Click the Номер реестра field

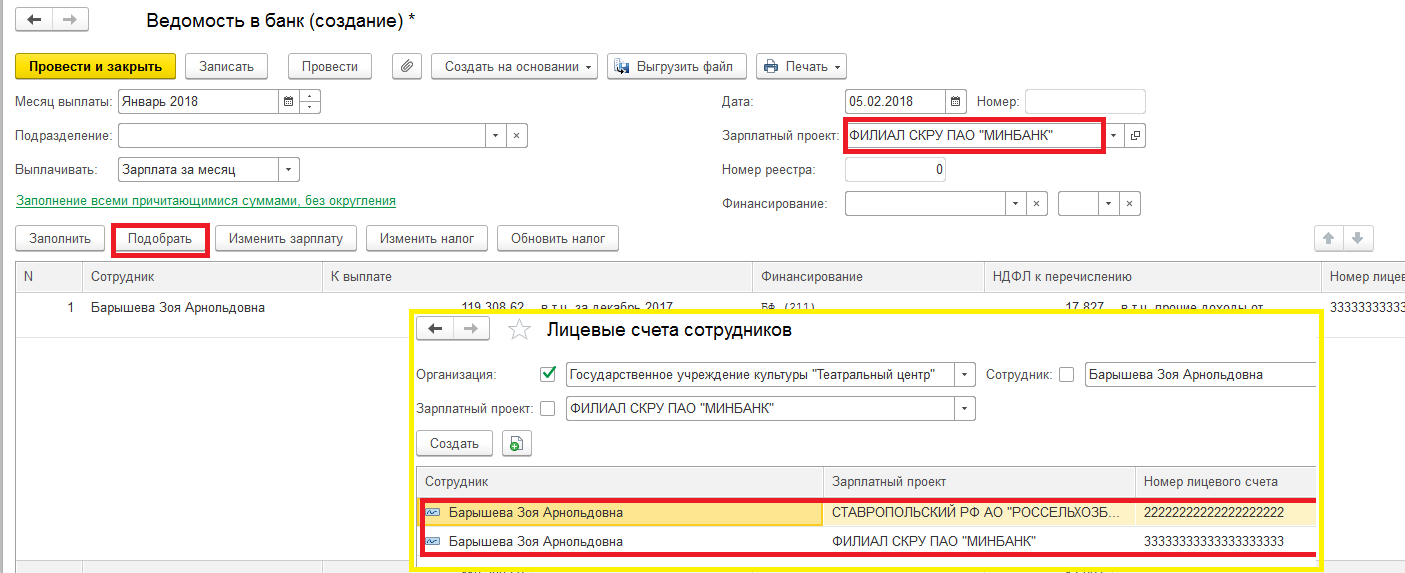(895, 169)
